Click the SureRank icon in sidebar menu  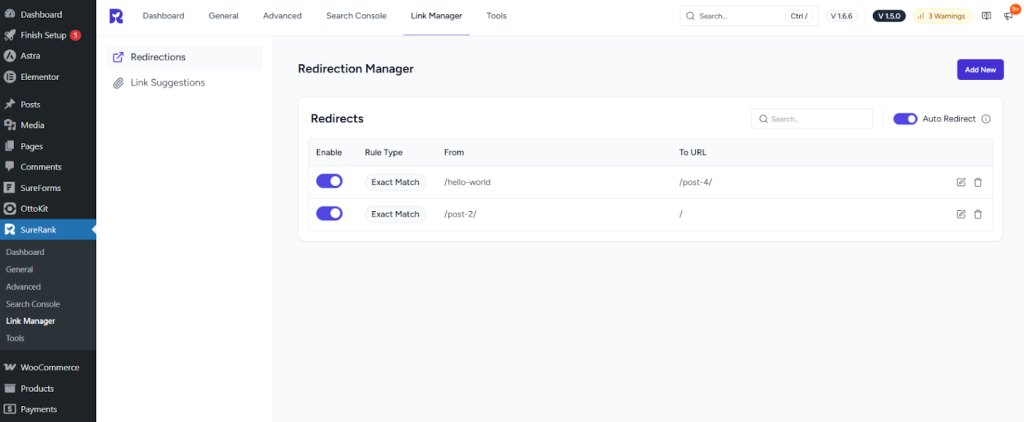point(10,230)
